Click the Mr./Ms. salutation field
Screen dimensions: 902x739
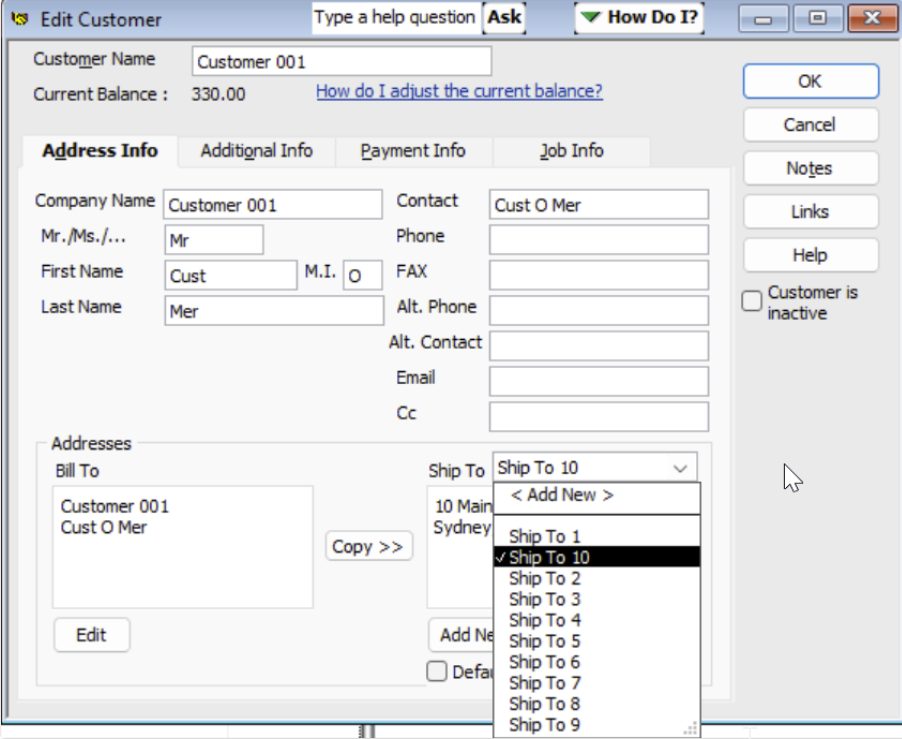(214, 240)
